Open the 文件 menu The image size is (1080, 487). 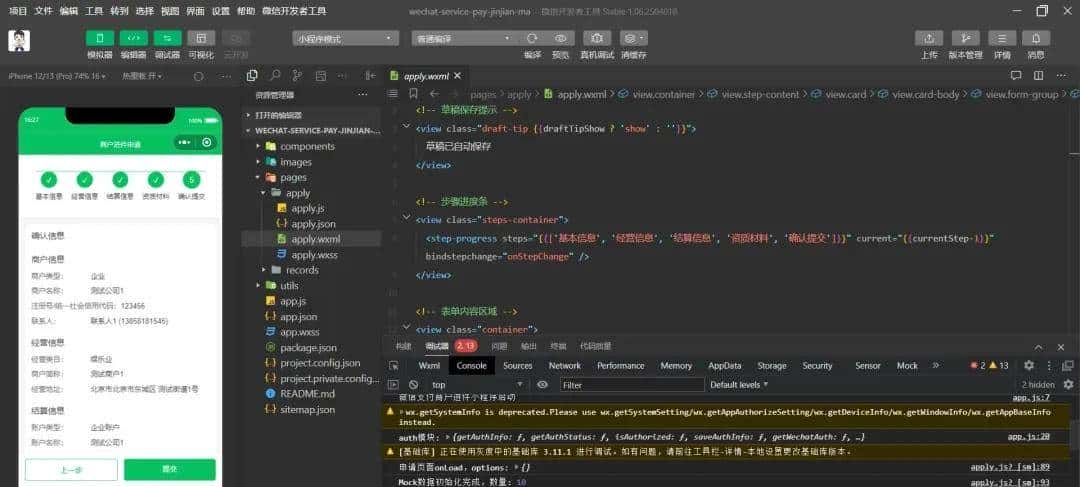pyautogui.click(x=43, y=11)
